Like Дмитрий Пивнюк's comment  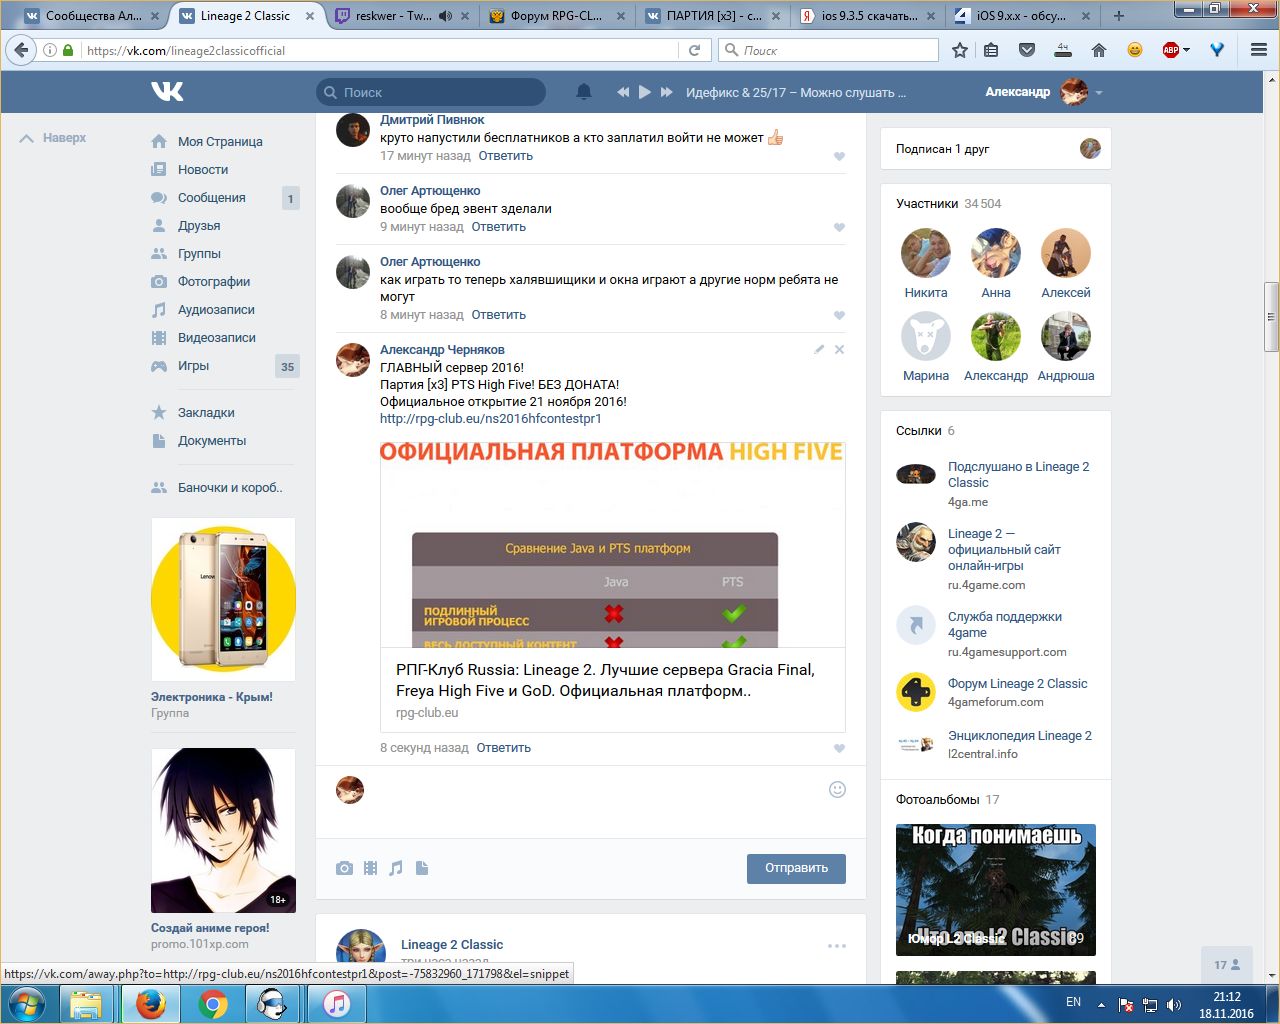pyautogui.click(x=839, y=156)
